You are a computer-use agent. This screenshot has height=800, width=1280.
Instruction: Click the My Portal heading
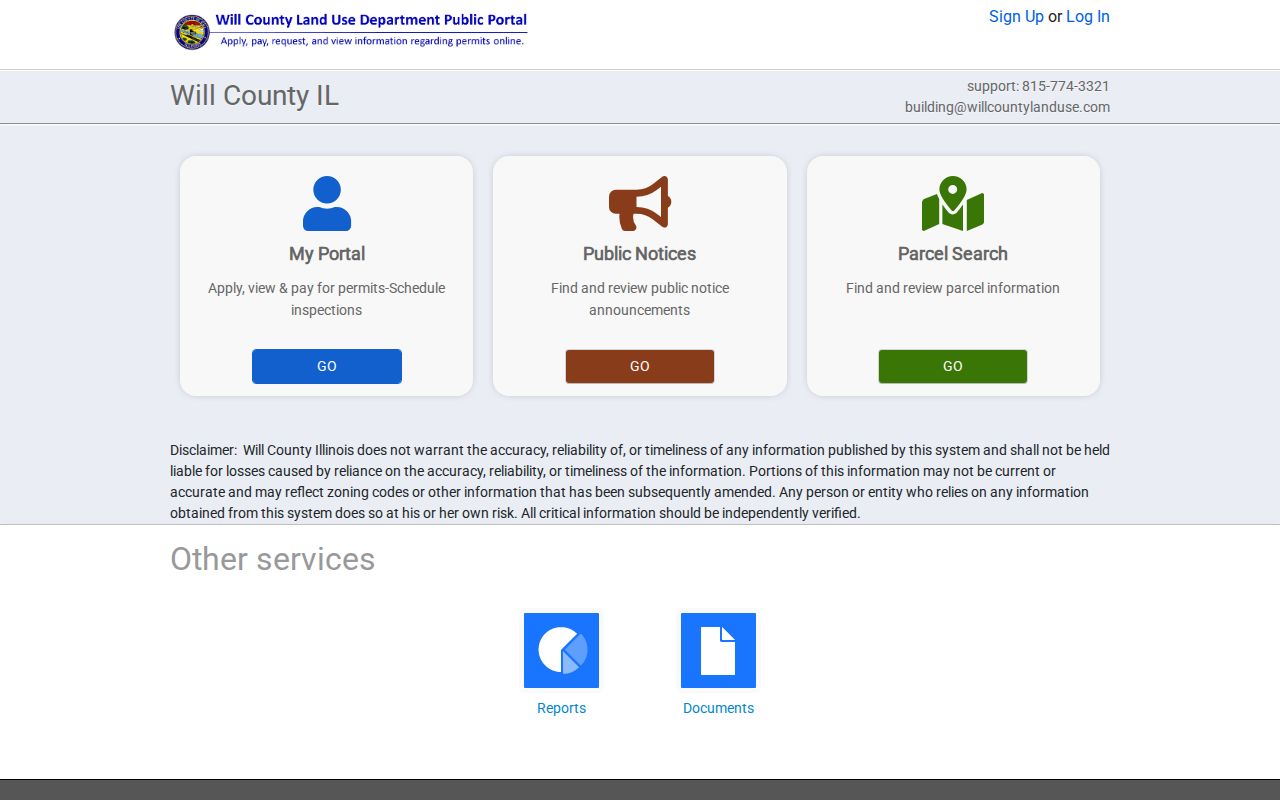pyautogui.click(x=327, y=254)
